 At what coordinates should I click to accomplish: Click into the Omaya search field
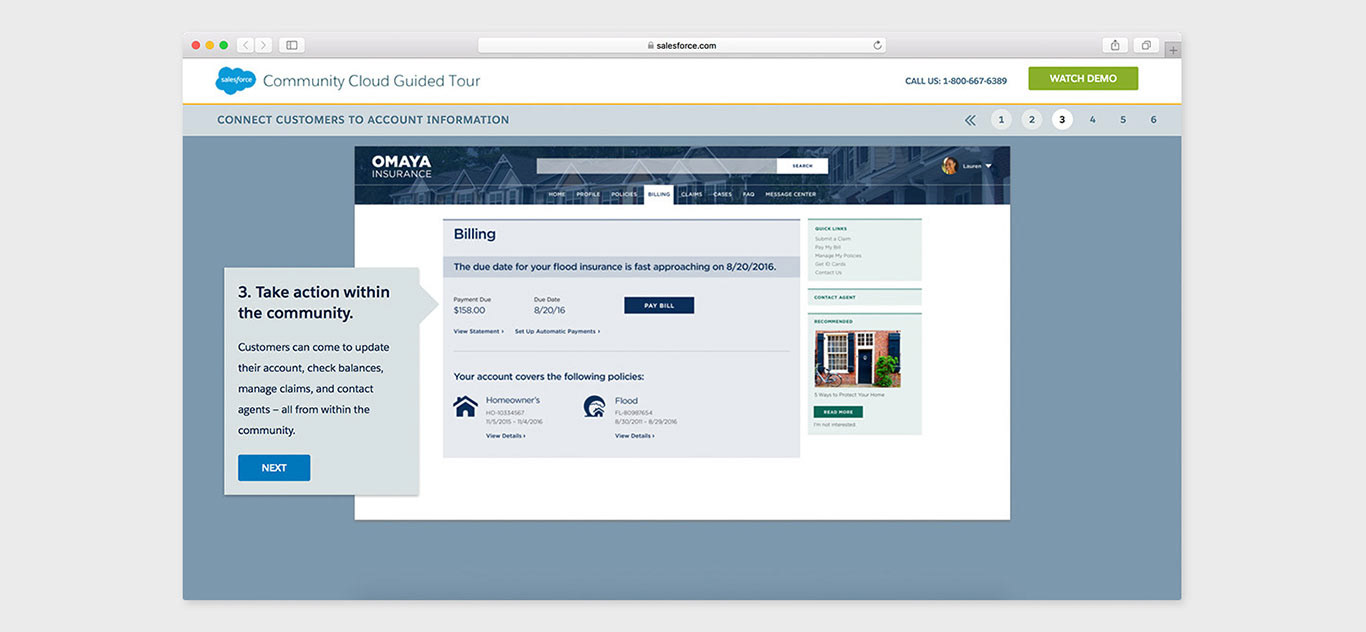click(656, 166)
